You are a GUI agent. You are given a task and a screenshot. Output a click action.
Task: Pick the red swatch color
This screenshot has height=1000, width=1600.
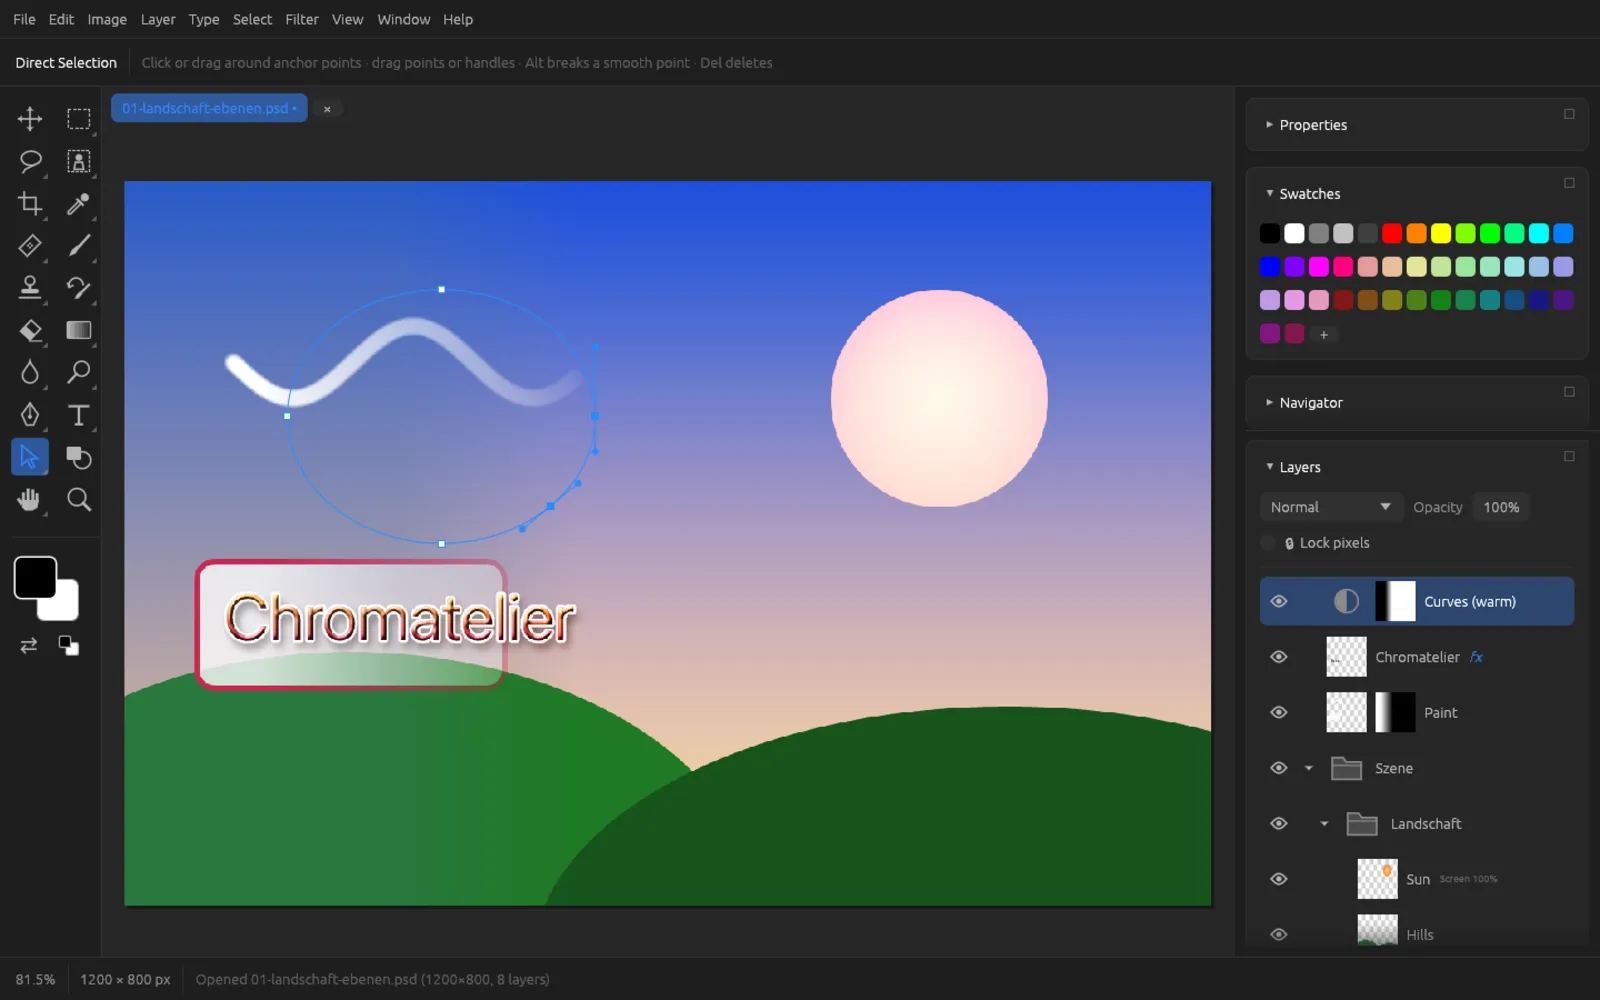point(1392,233)
